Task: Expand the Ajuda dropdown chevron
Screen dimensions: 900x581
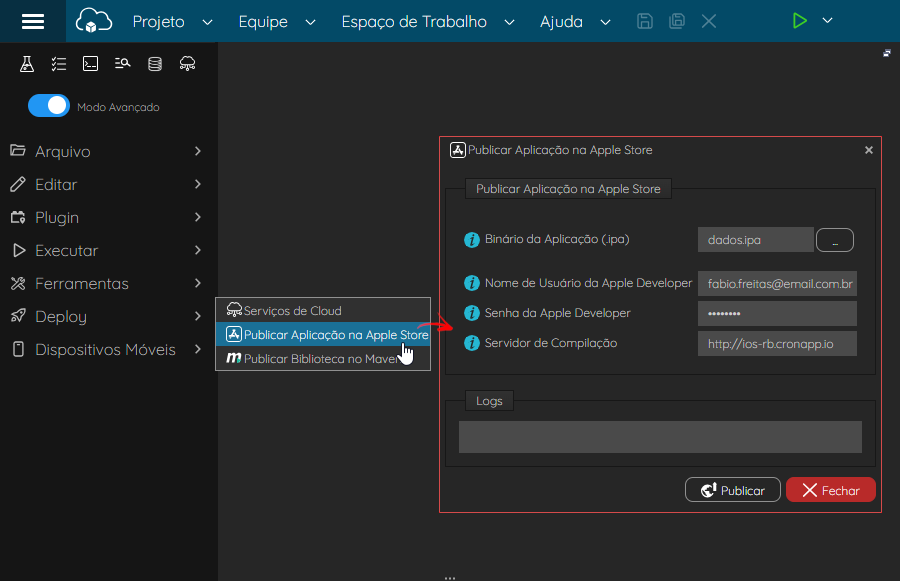Action: click(605, 22)
